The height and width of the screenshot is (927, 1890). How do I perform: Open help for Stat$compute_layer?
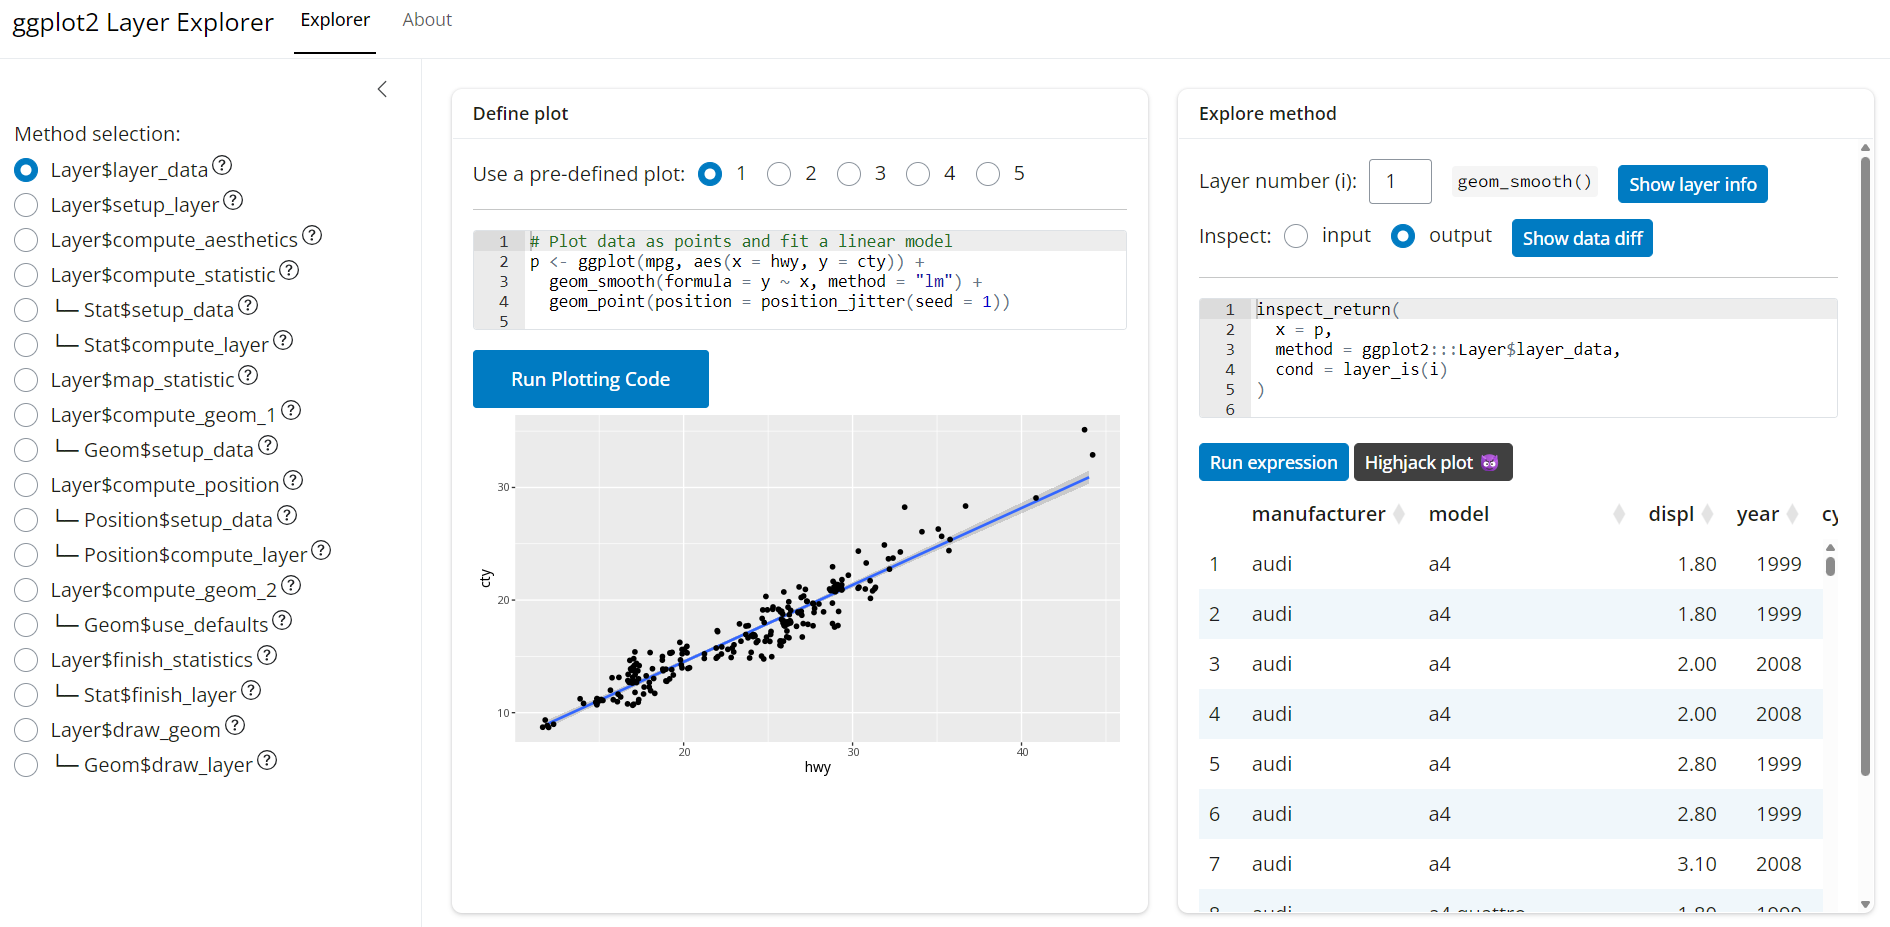[282, 340]
